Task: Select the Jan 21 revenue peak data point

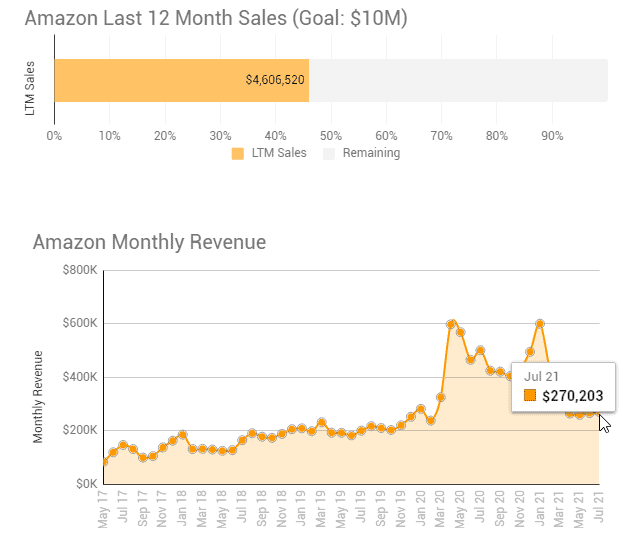Action: 540,323
